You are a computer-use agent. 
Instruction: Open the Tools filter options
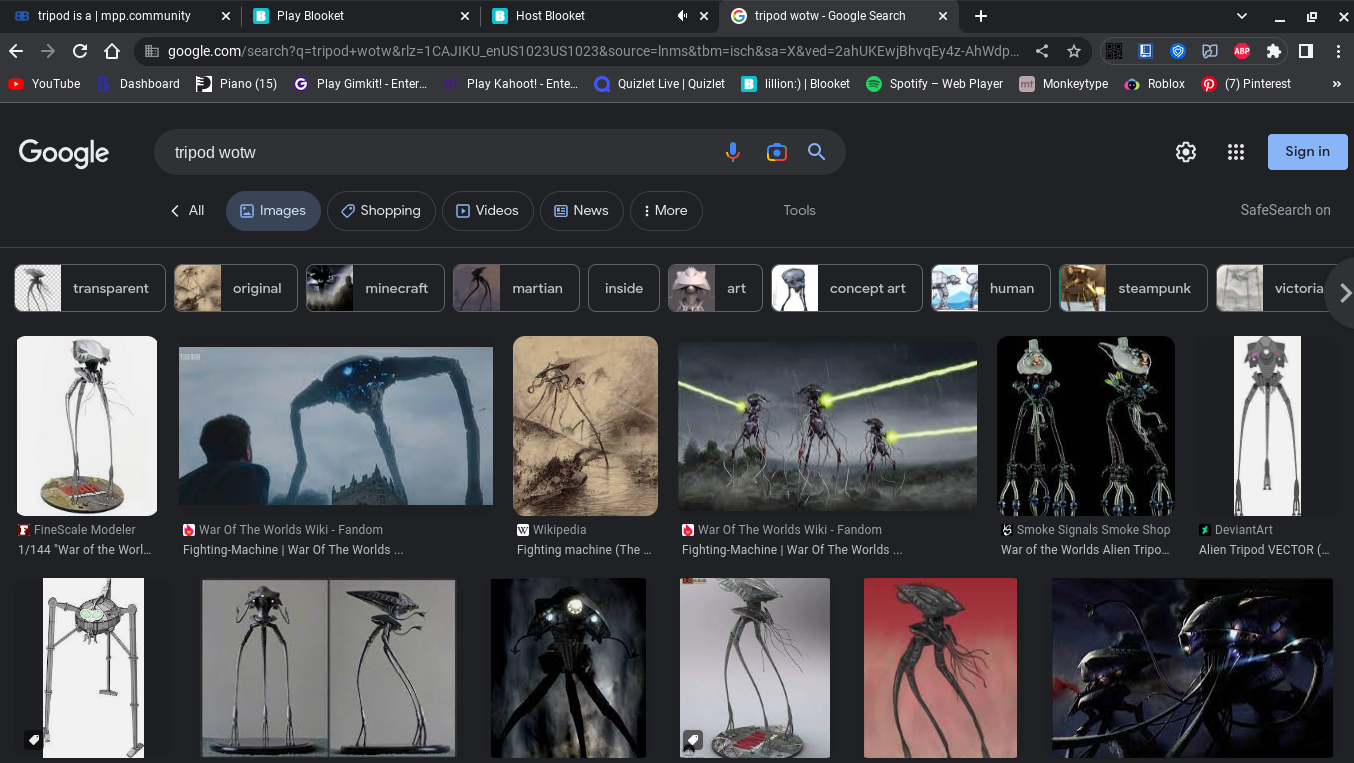tap(799, 211)
